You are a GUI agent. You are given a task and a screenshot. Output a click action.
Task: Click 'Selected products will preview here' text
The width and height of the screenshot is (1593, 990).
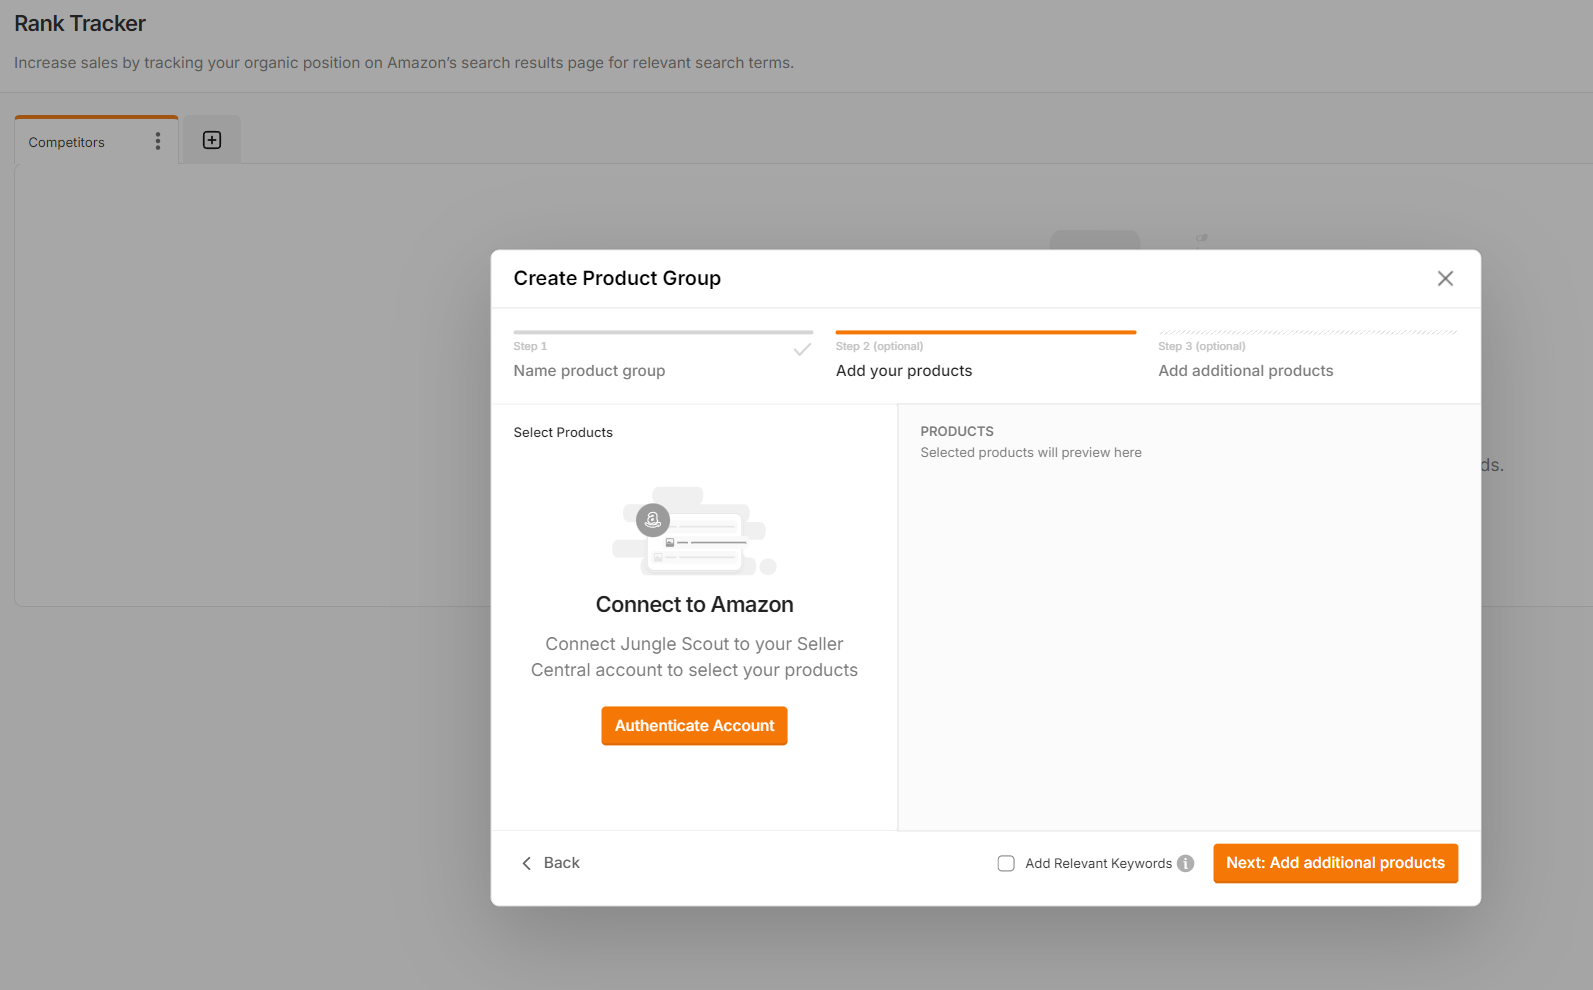(1031, 453)
